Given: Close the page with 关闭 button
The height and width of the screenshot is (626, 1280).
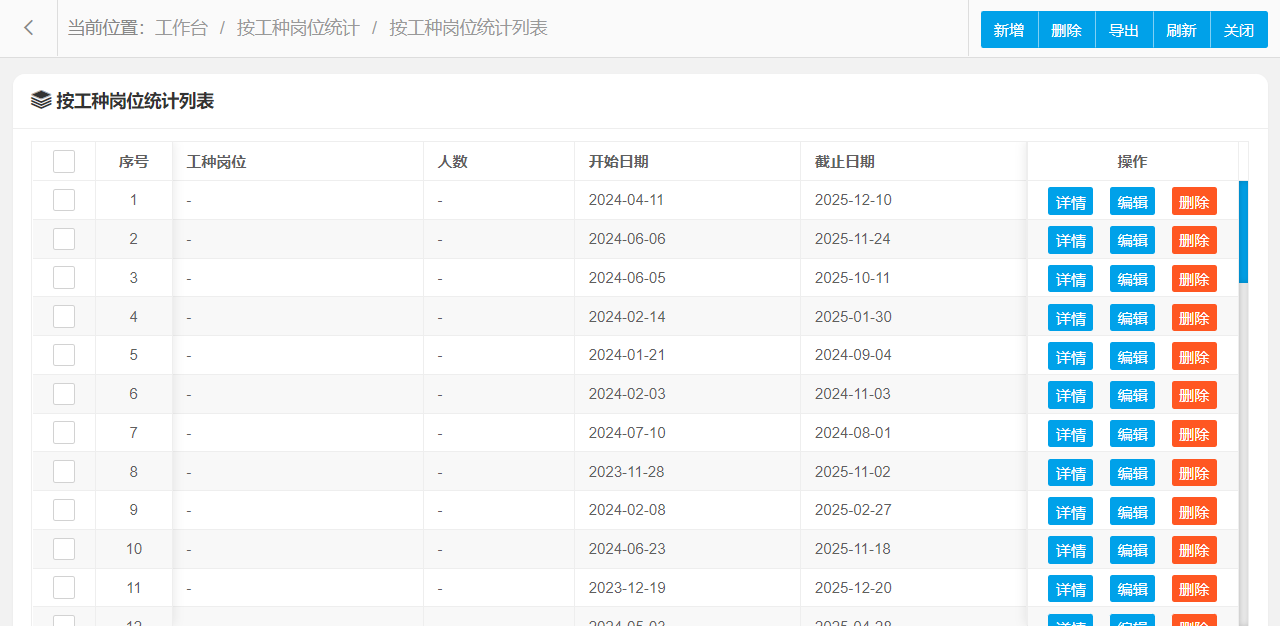Looking at the screenshot, I should point(1239,30).
